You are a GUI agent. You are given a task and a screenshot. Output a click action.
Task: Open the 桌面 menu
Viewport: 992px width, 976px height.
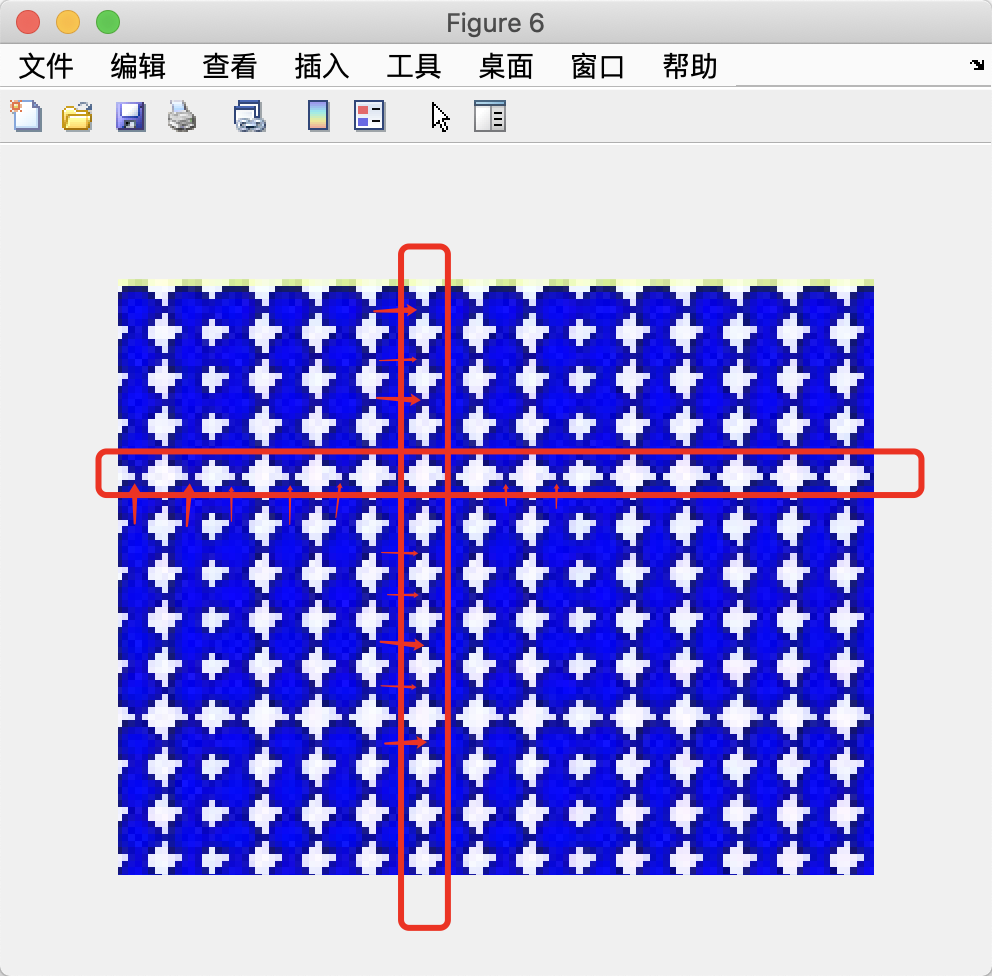[505, 66]
